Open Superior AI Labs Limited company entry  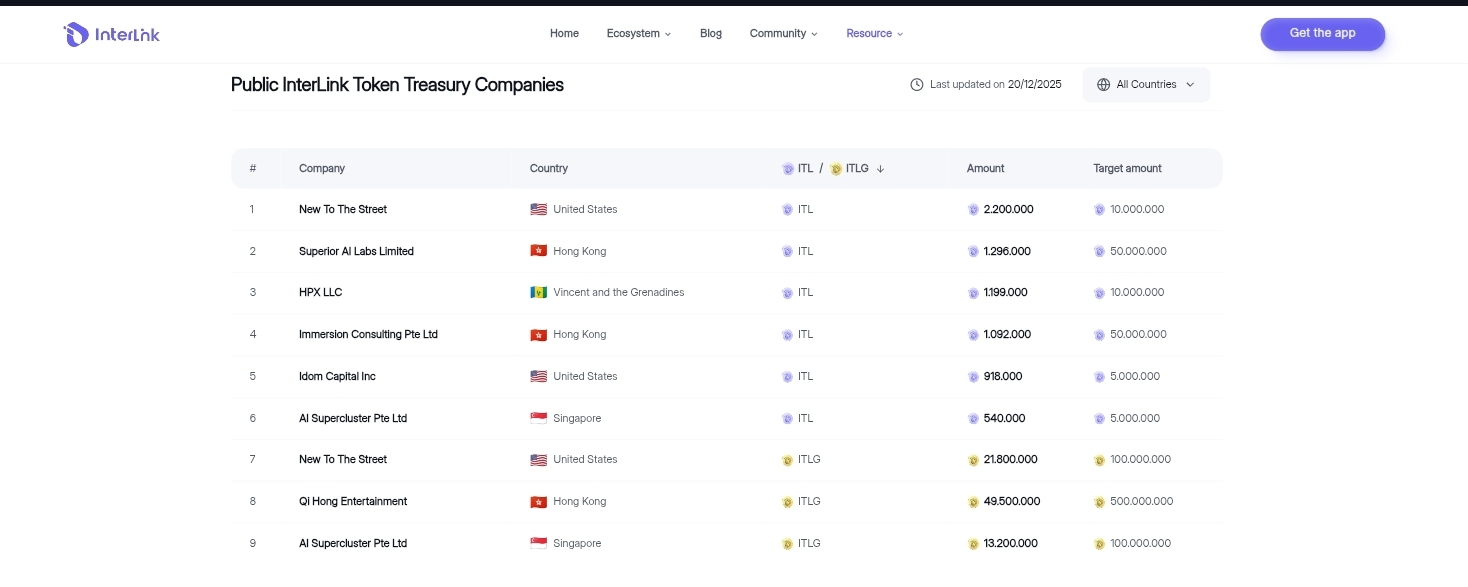click(356, 252)
